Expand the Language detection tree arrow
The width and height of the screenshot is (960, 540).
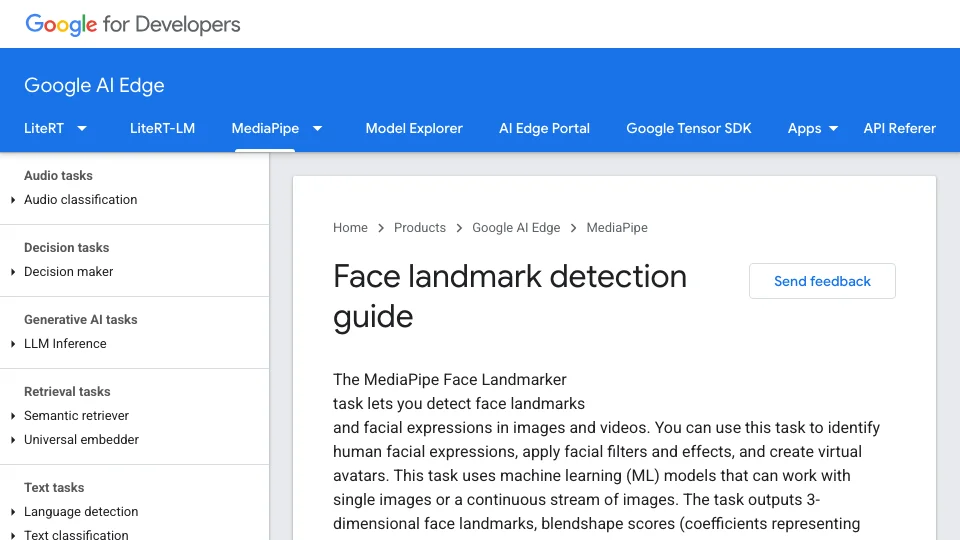point(13,512)
